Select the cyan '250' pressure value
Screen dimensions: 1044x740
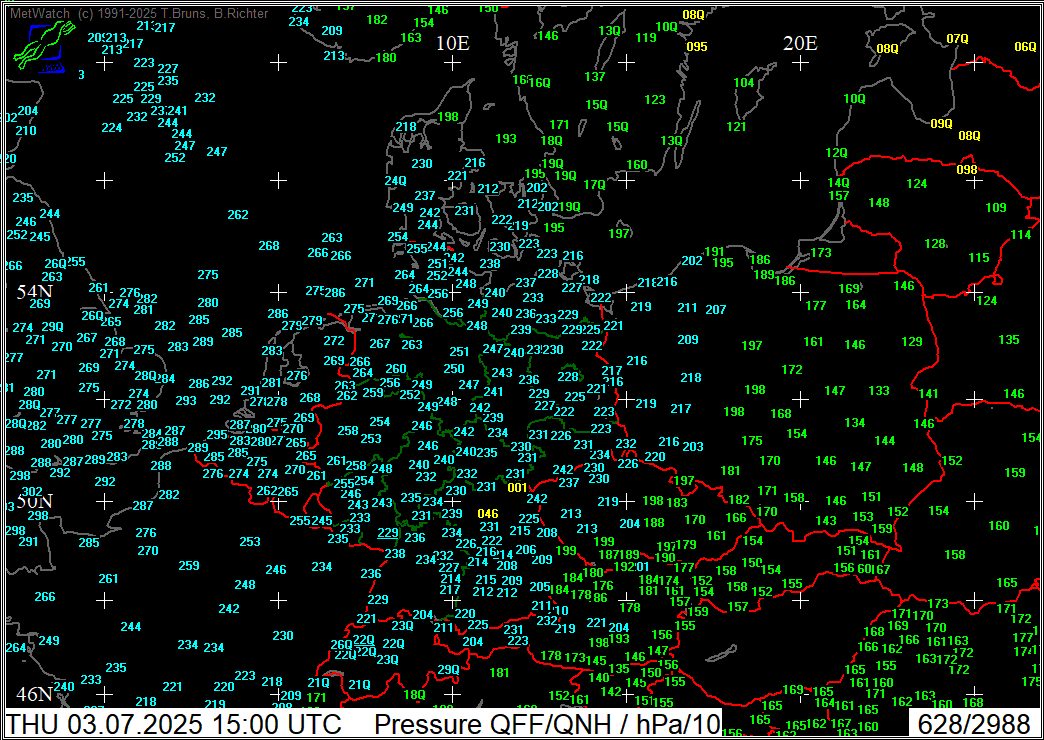(454, 368)
